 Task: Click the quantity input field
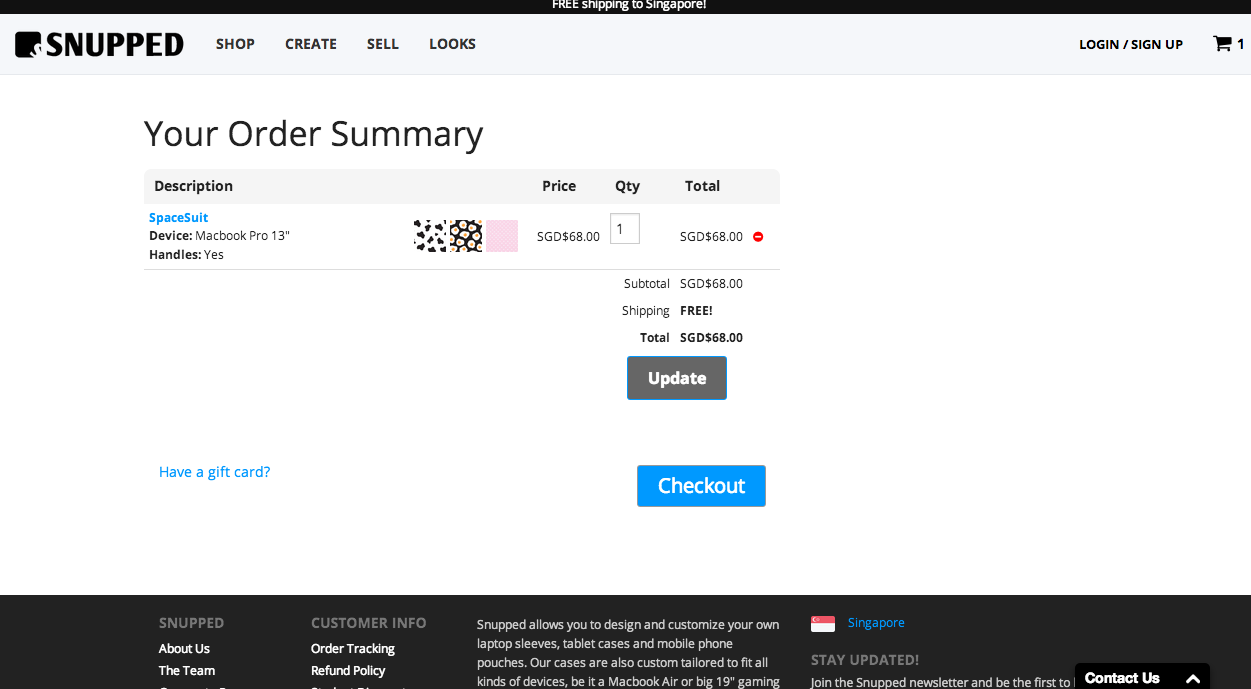tap(625, 229)
